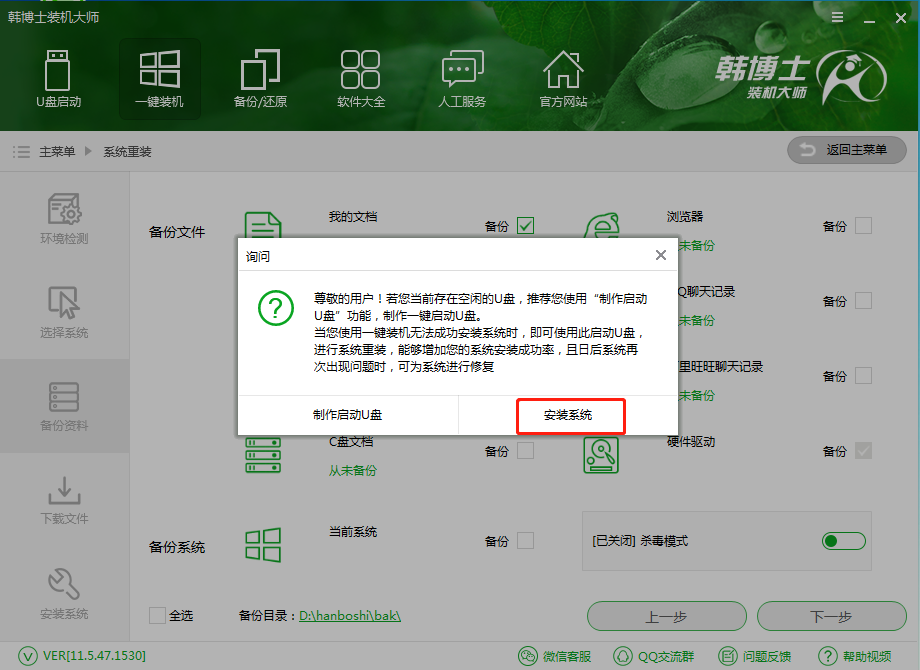Click the list icon beside 主菜单 breadcrumb

click(21, 150)
